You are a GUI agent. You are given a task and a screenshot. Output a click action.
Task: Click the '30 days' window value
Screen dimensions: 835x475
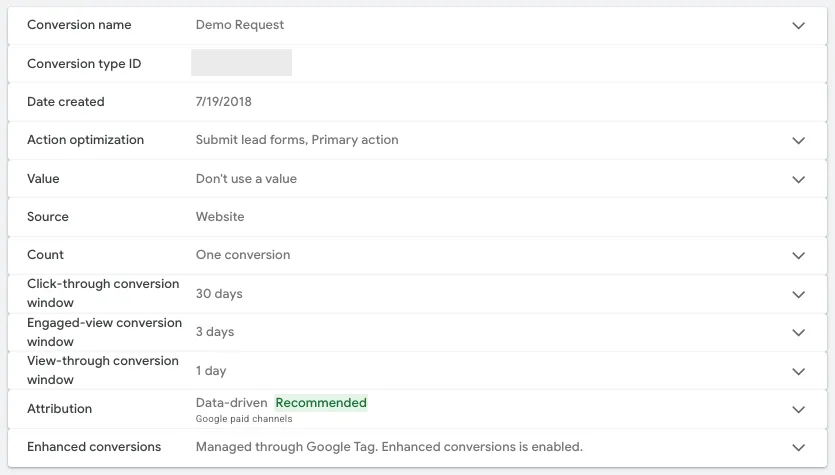pos(219,294)
